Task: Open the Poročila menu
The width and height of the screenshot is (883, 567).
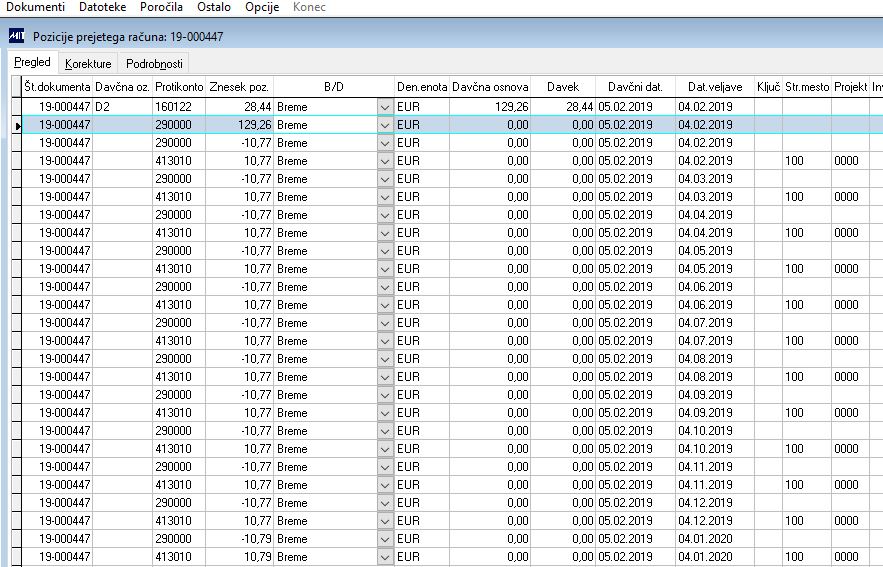Action: pyautogui.click(x=162, y=7)
